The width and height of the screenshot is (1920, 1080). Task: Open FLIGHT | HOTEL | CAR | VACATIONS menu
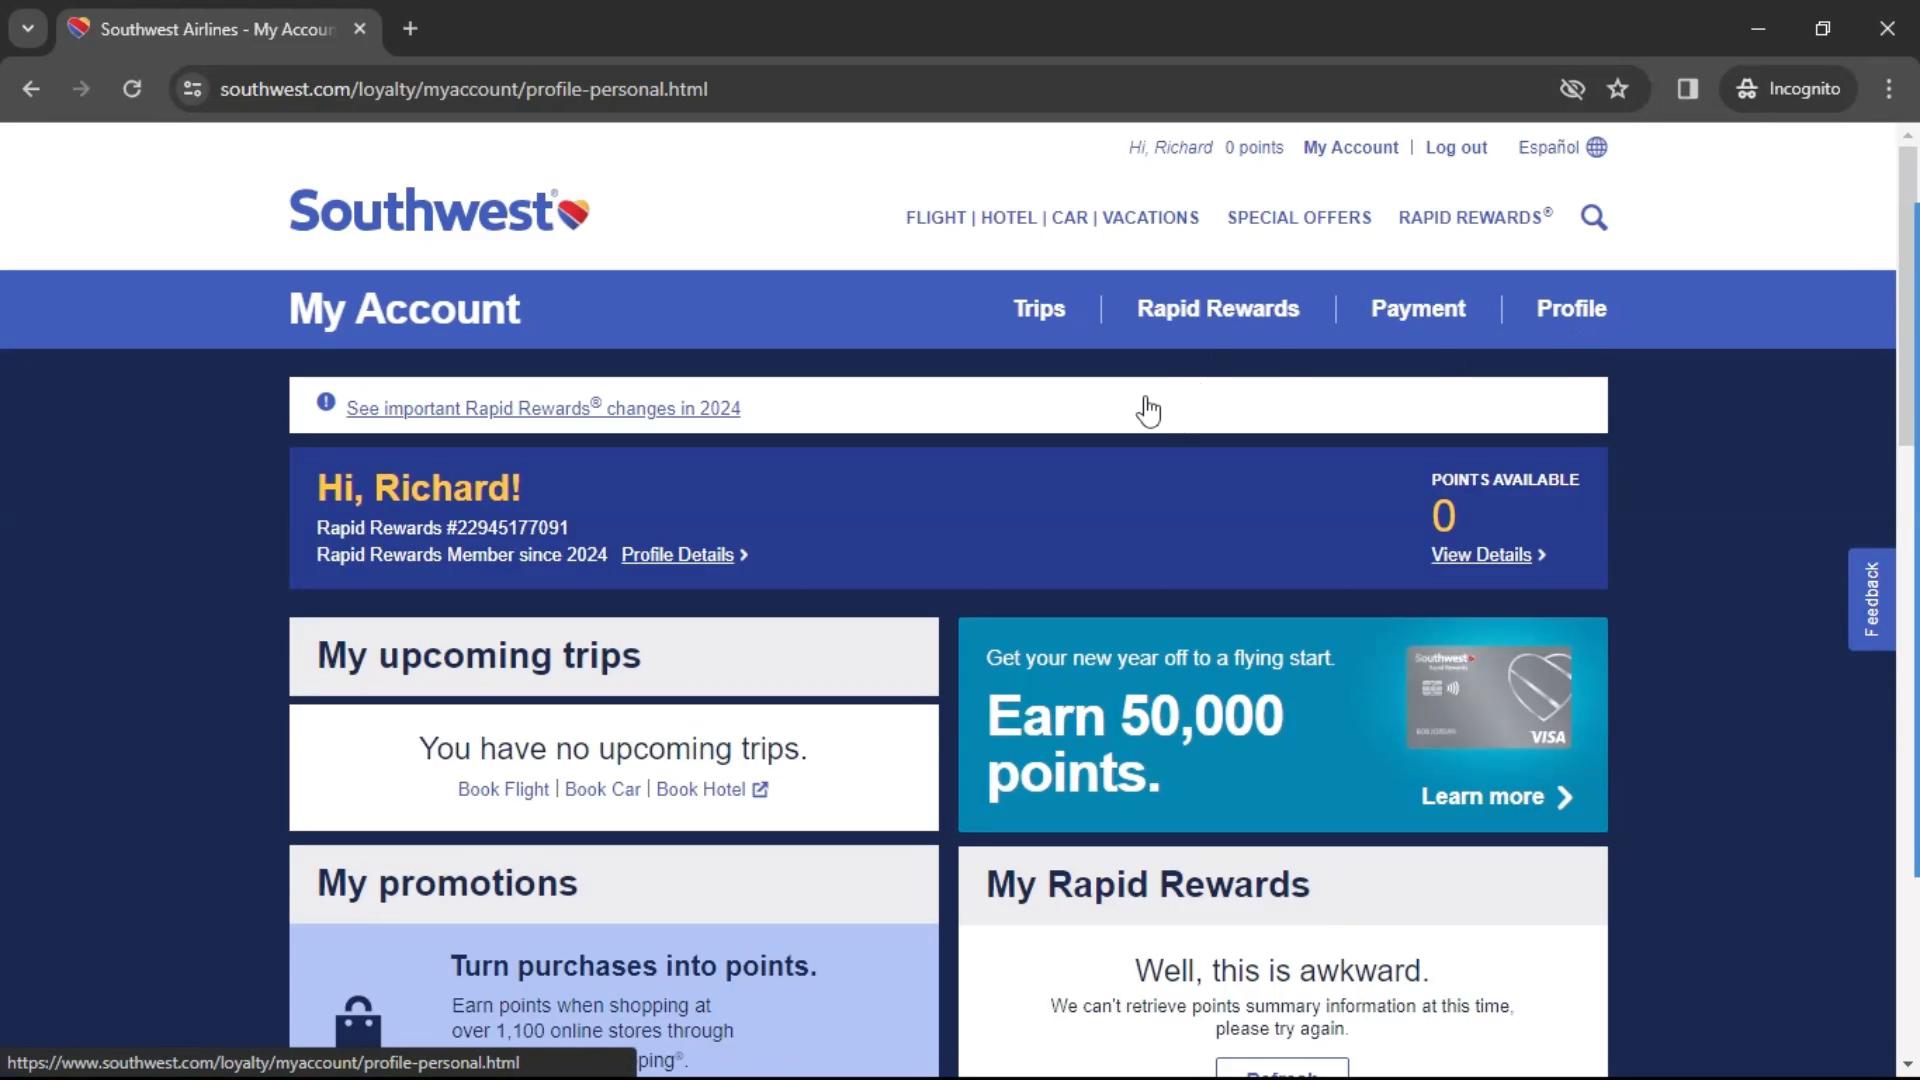point(1050,218)
